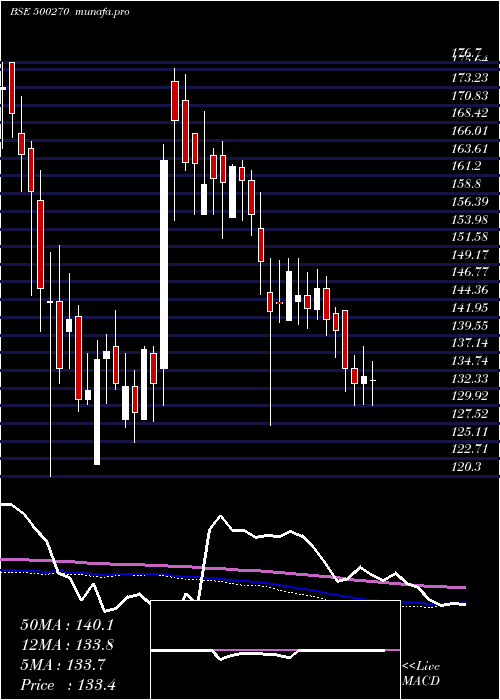Image resolution: width=500 pixels, height=700 pixels.
Task: Click the 12MA : 133.8 reading
Action: coord(67,645)
